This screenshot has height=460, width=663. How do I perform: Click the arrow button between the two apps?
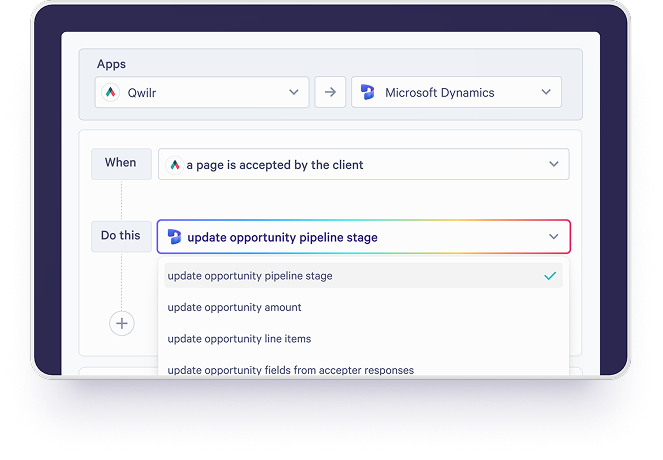coord(330,92)
